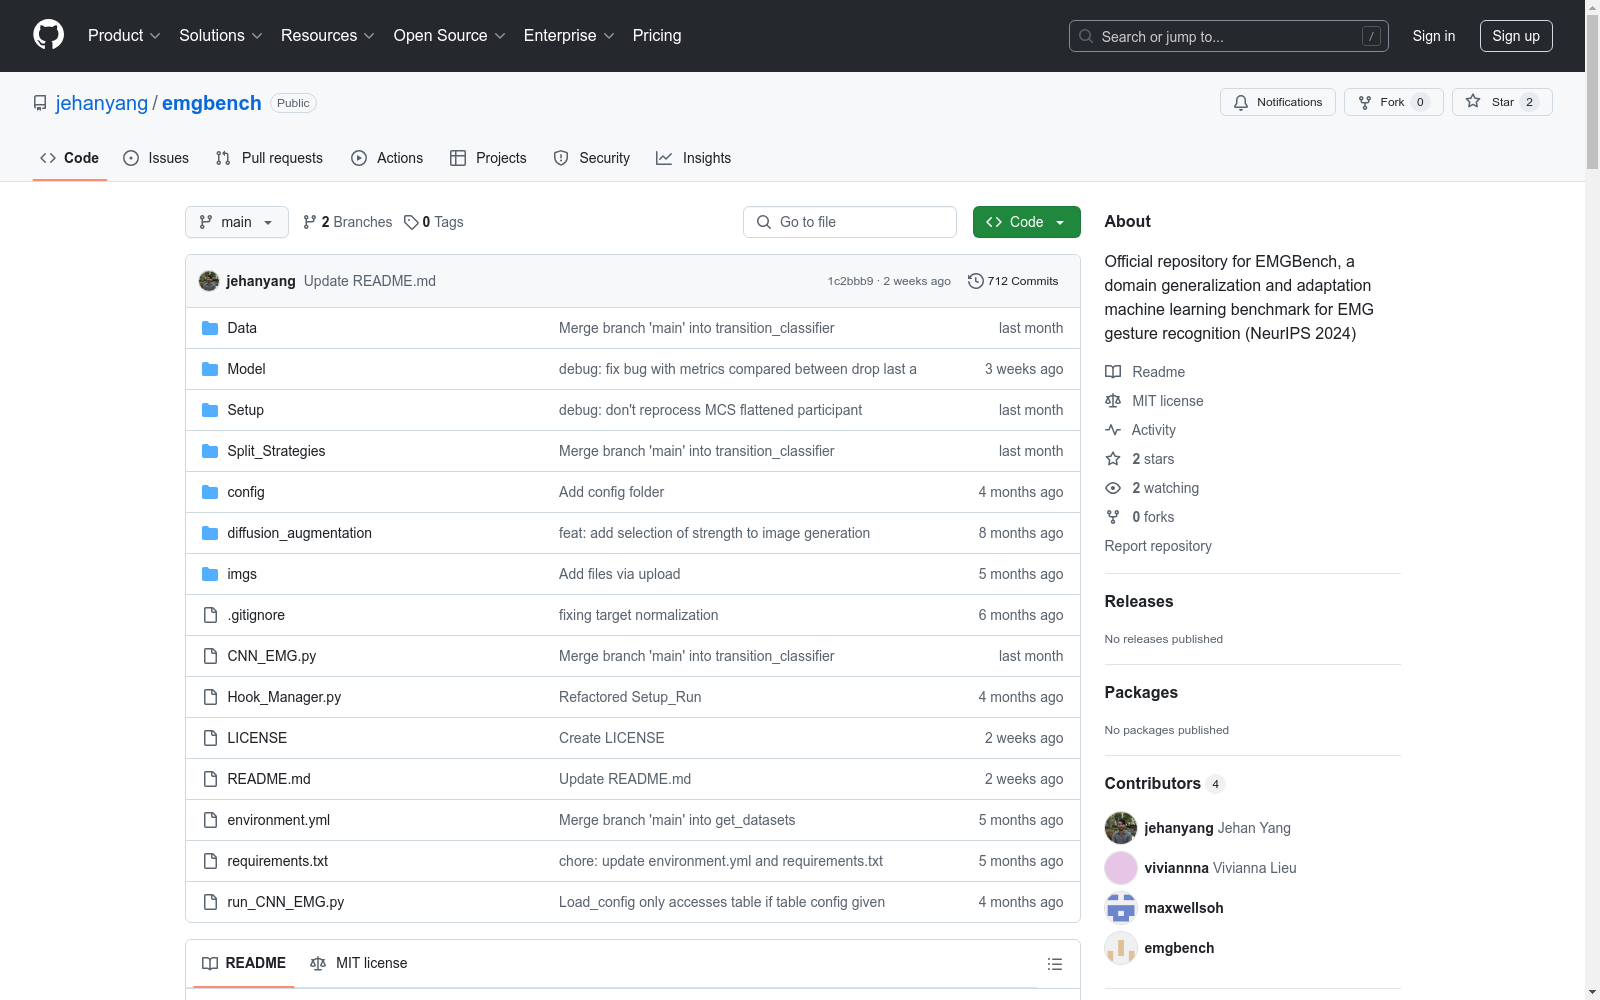Open the Insights tab
This screenshot has height=1000, width=1600.
(694, 158)
